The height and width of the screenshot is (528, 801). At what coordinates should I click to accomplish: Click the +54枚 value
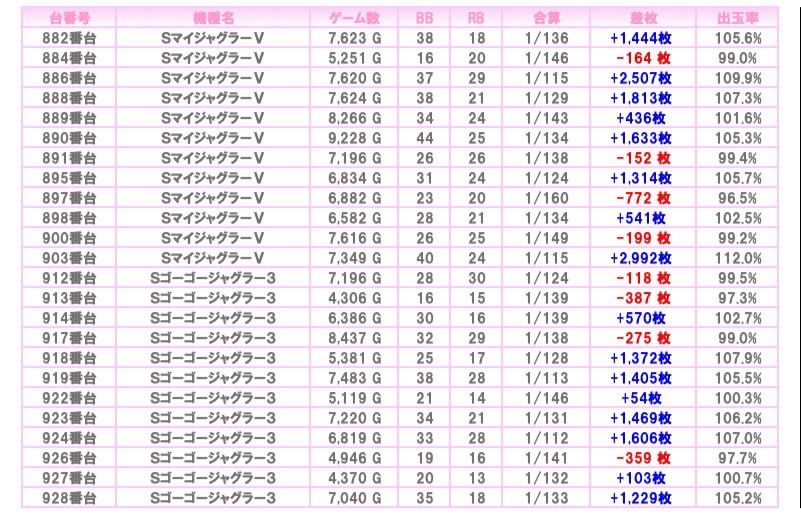641,398
